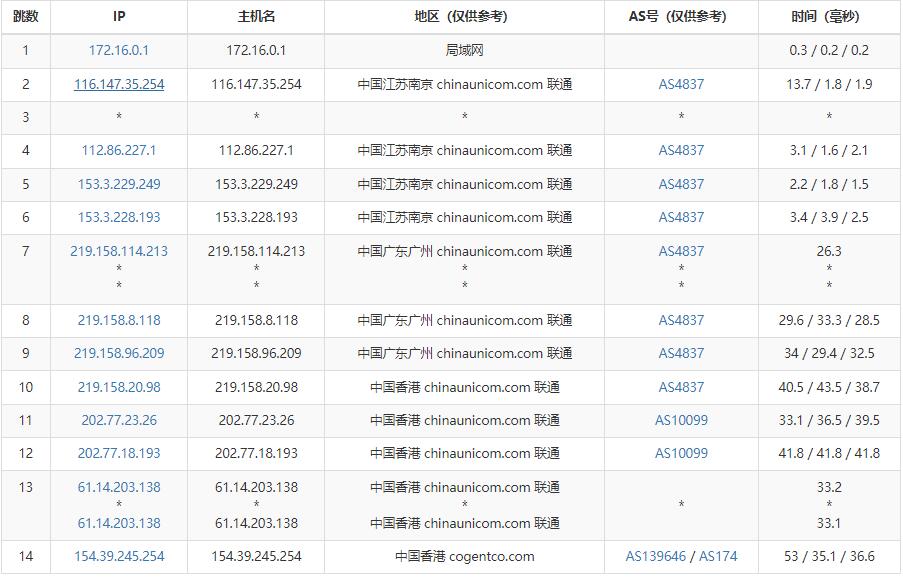Click region cell in hop 2 row

click(464, 84)
